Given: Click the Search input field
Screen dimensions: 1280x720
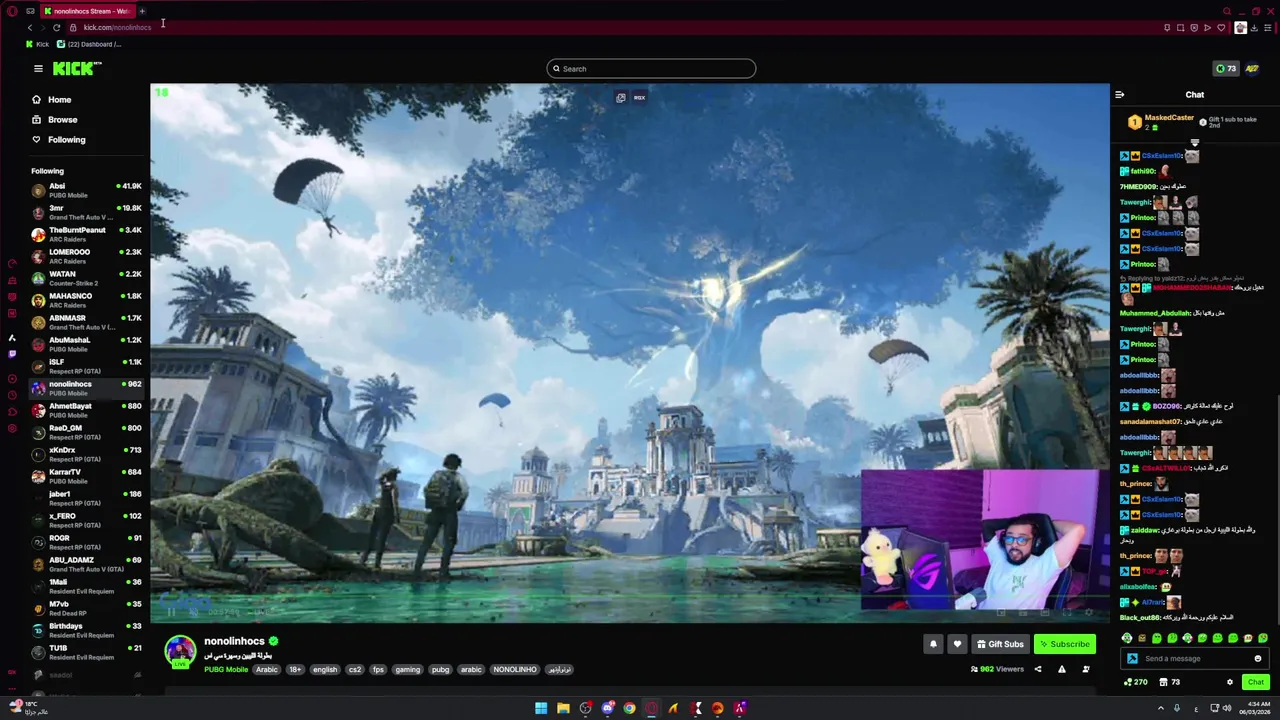Looking at the screenshot, I should click(x=651, y=69).
